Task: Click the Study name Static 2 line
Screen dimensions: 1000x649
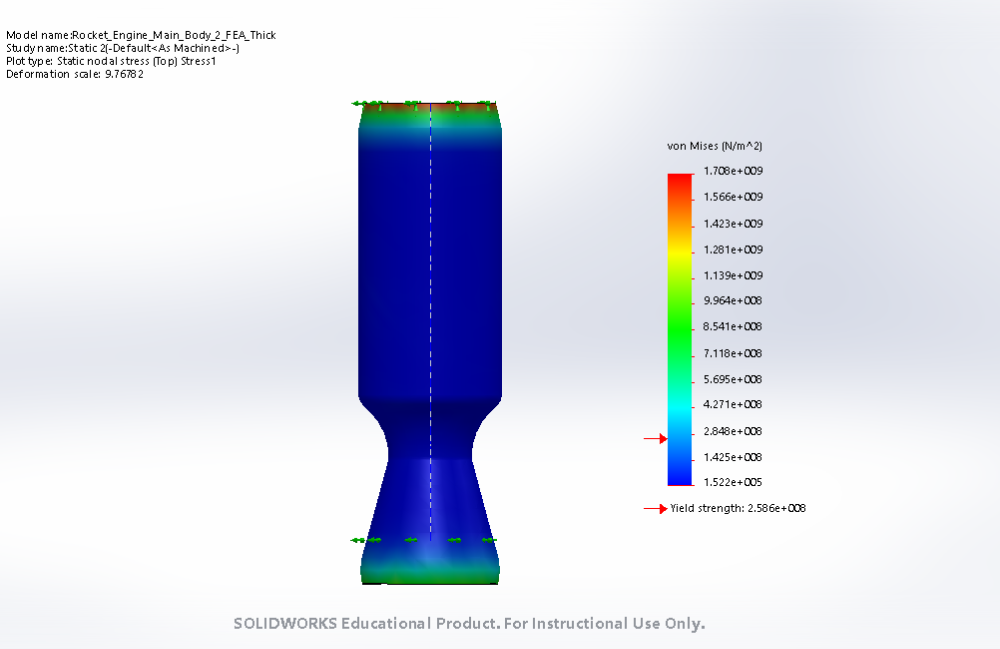Action: [x=122, y=48]
